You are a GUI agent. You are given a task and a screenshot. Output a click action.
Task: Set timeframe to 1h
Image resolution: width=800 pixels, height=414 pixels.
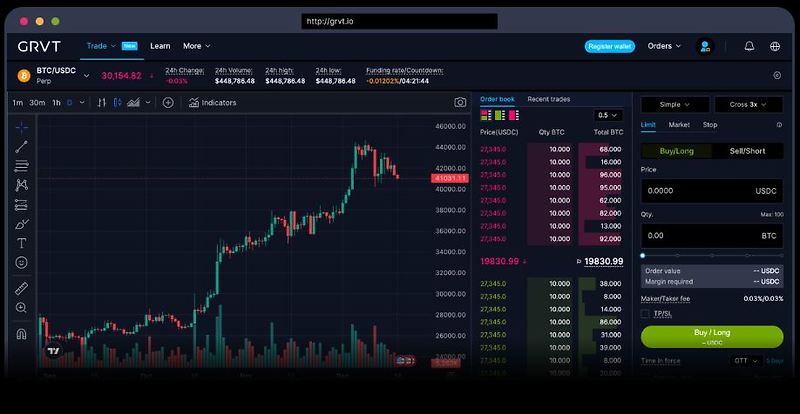click(x=56, y=103)
